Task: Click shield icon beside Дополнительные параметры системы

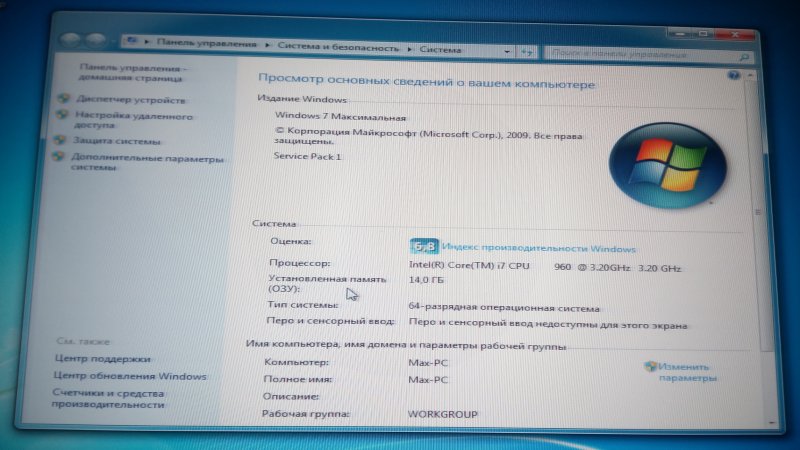Action: click(63, 159)
